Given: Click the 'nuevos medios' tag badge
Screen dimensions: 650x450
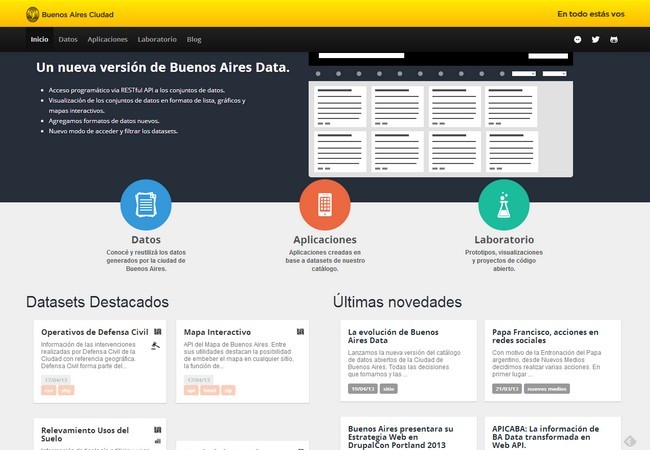Looking at the screenshot, I should pos(547,389).
